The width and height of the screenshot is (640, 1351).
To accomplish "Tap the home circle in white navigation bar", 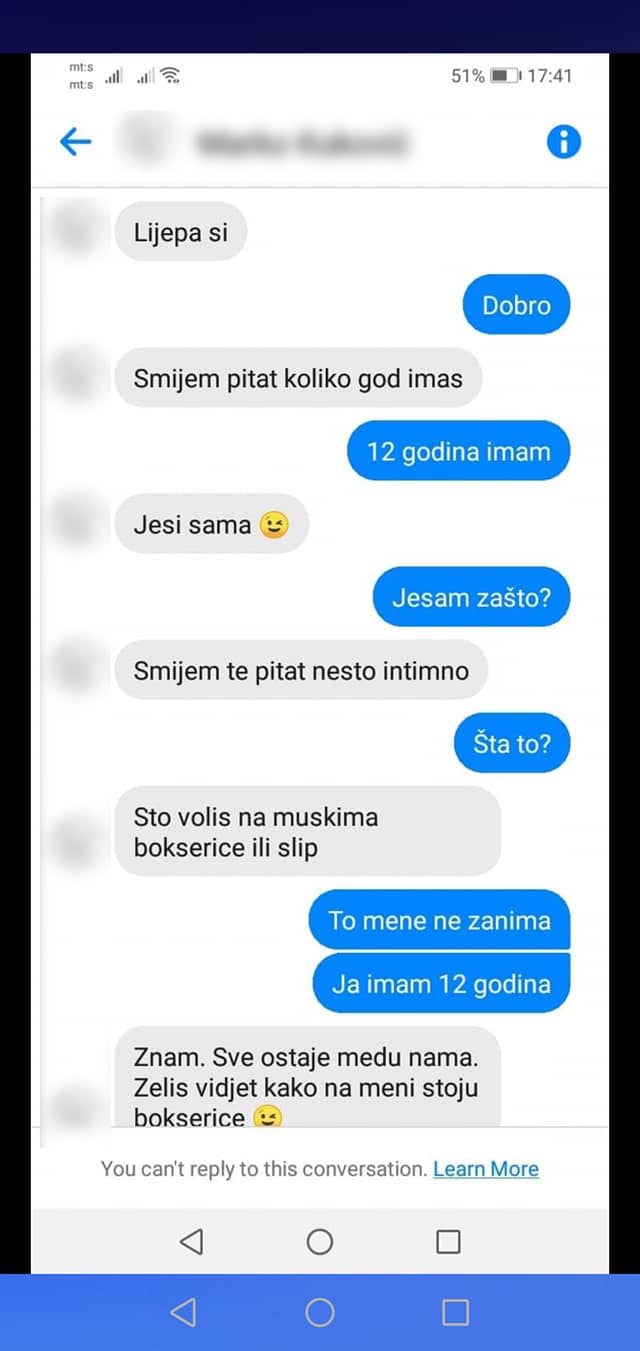I will (x=320, y=1242).
